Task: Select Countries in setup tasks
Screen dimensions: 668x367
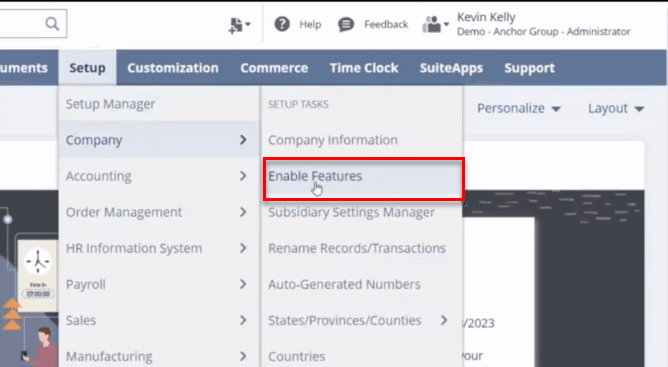Action: coord(297,356)
